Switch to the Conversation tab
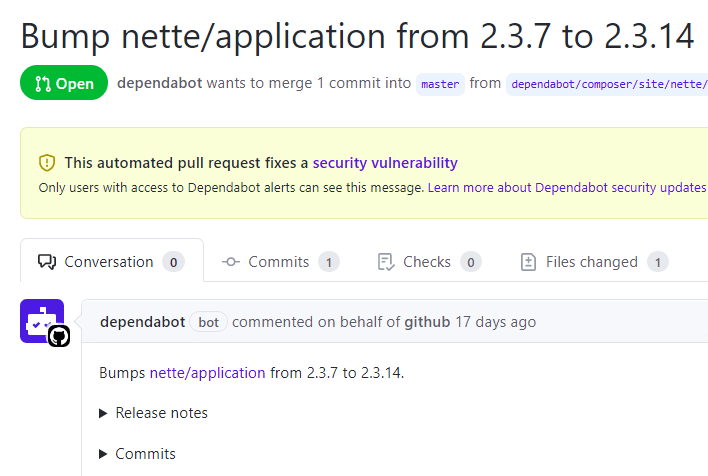 point(110,262)
